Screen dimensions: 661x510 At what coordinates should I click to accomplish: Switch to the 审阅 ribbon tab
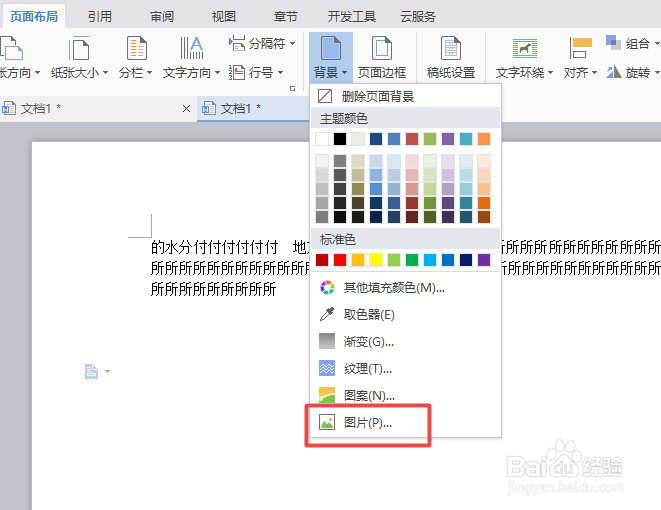(162, 16)
